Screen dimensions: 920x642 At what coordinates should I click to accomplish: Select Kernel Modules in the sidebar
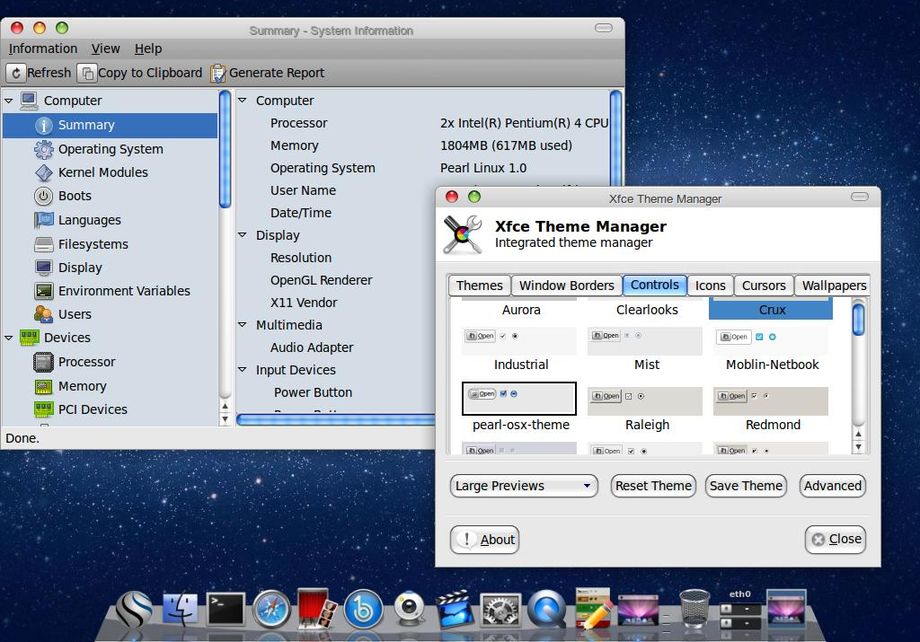click(x=102, y=172)
